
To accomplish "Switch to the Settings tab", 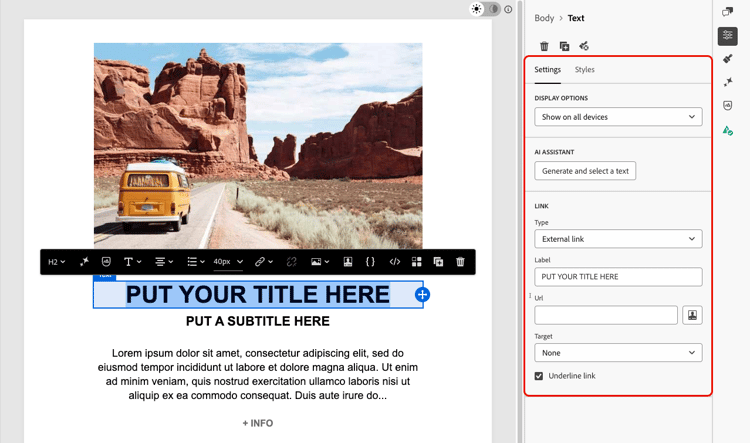I will click(547, 70).
